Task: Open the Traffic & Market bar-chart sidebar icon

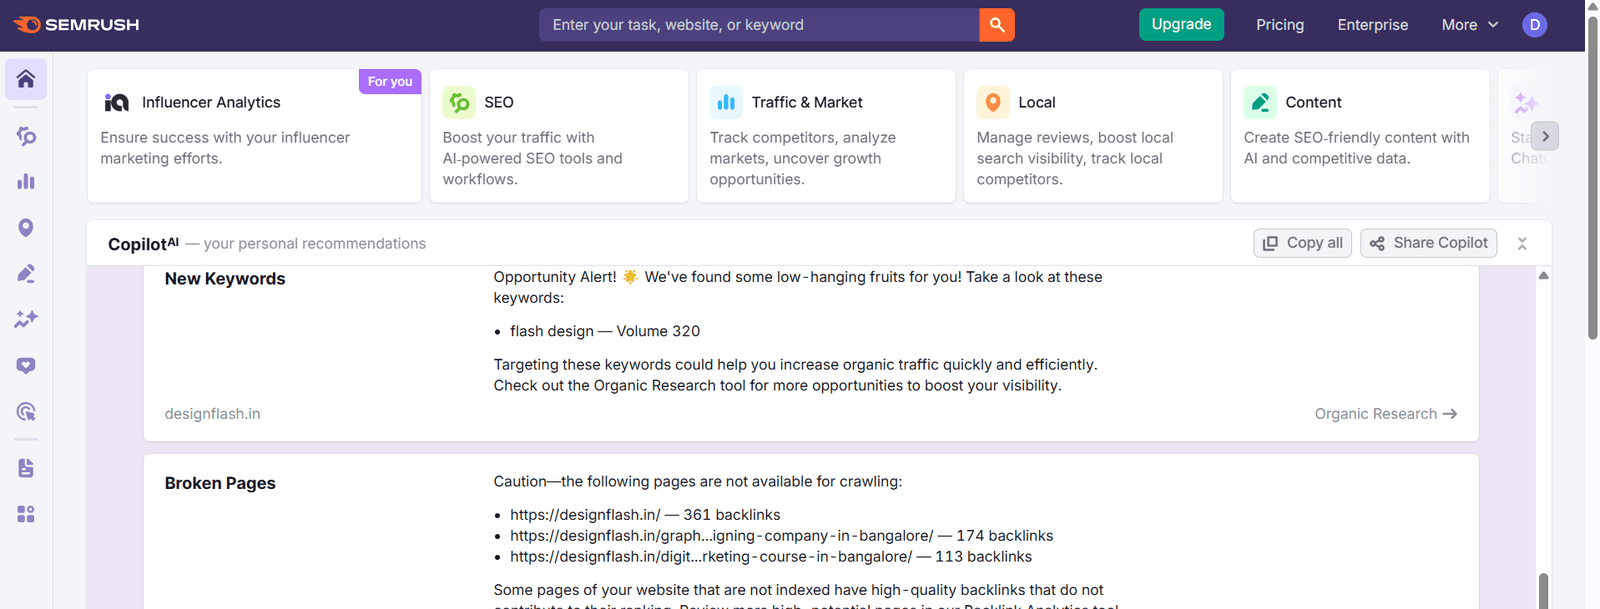Action: point(26,182)
